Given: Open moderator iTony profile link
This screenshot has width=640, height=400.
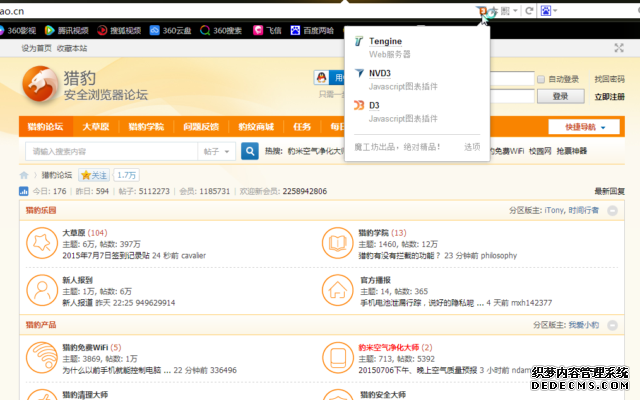Looking at the screenshot, I should [x=554, y=211].
